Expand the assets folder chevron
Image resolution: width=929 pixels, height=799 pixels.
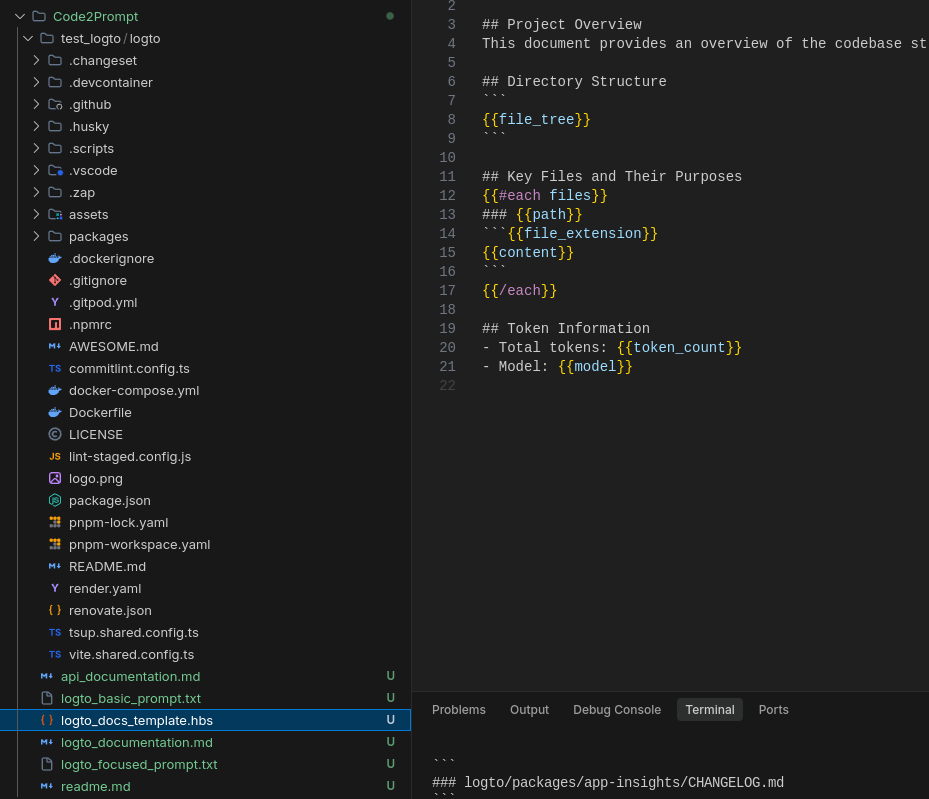(36, 214)
